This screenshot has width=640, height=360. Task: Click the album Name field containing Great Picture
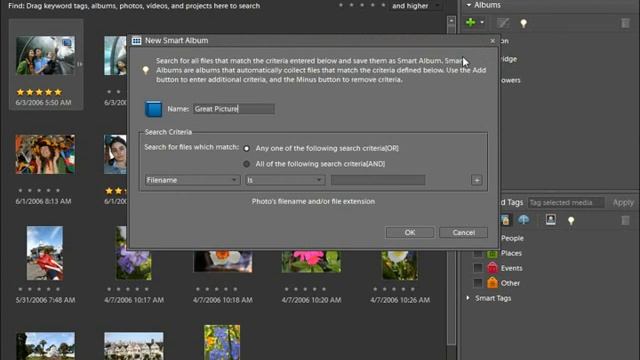234,109
